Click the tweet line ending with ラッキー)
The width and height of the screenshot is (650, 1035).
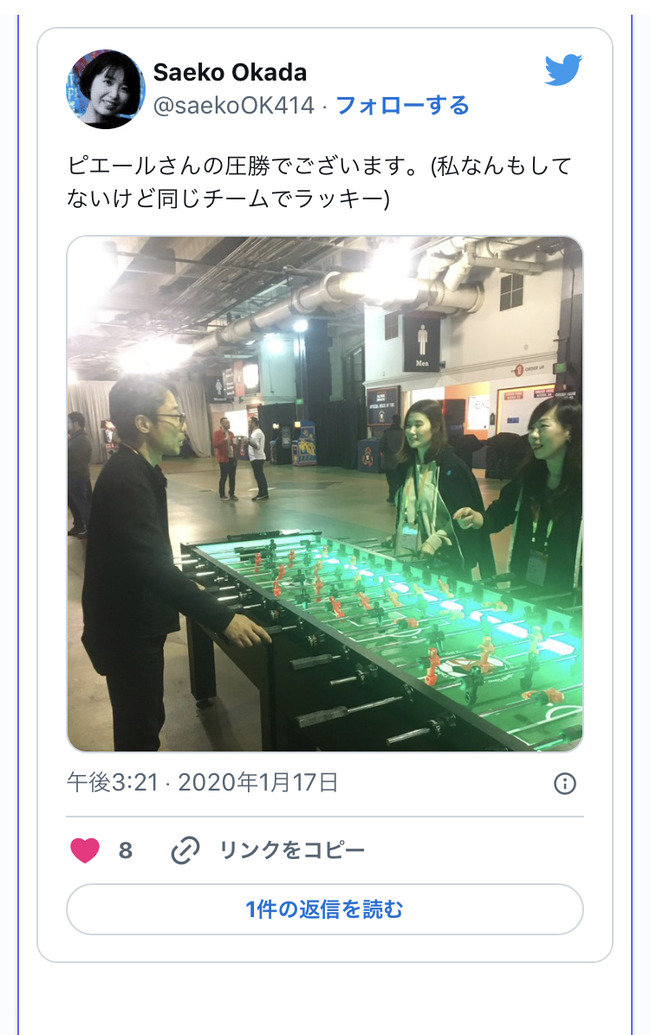pyautogui.click(x=228, y=198)
